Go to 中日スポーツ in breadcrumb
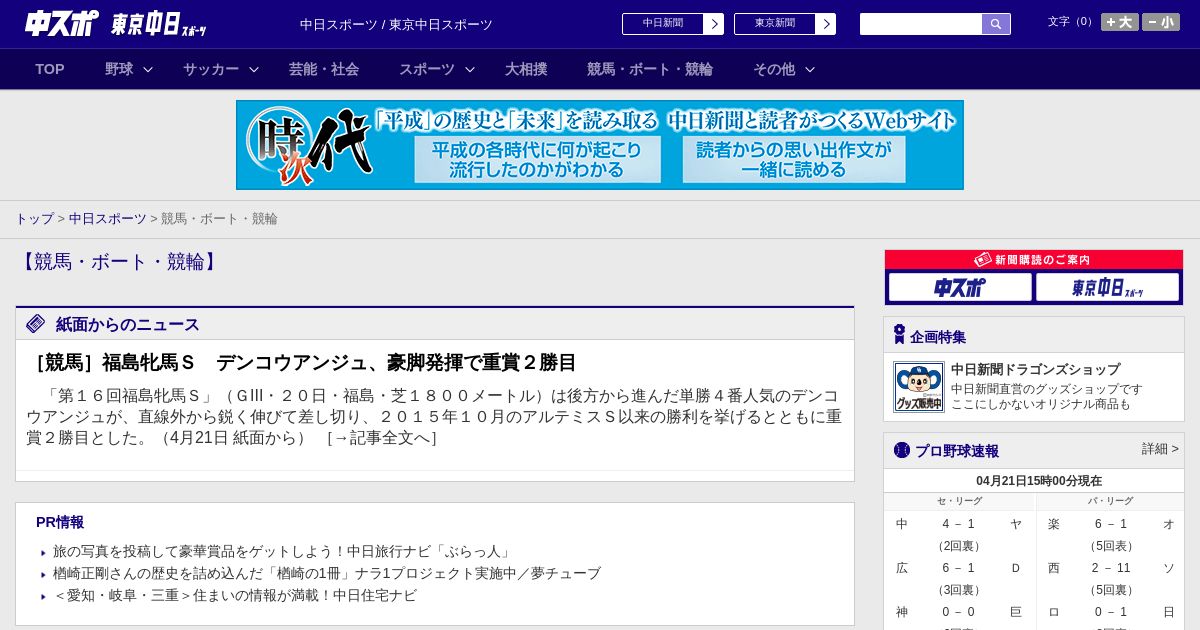This screenshot has height=630, width=1200. tap(108, 218)
